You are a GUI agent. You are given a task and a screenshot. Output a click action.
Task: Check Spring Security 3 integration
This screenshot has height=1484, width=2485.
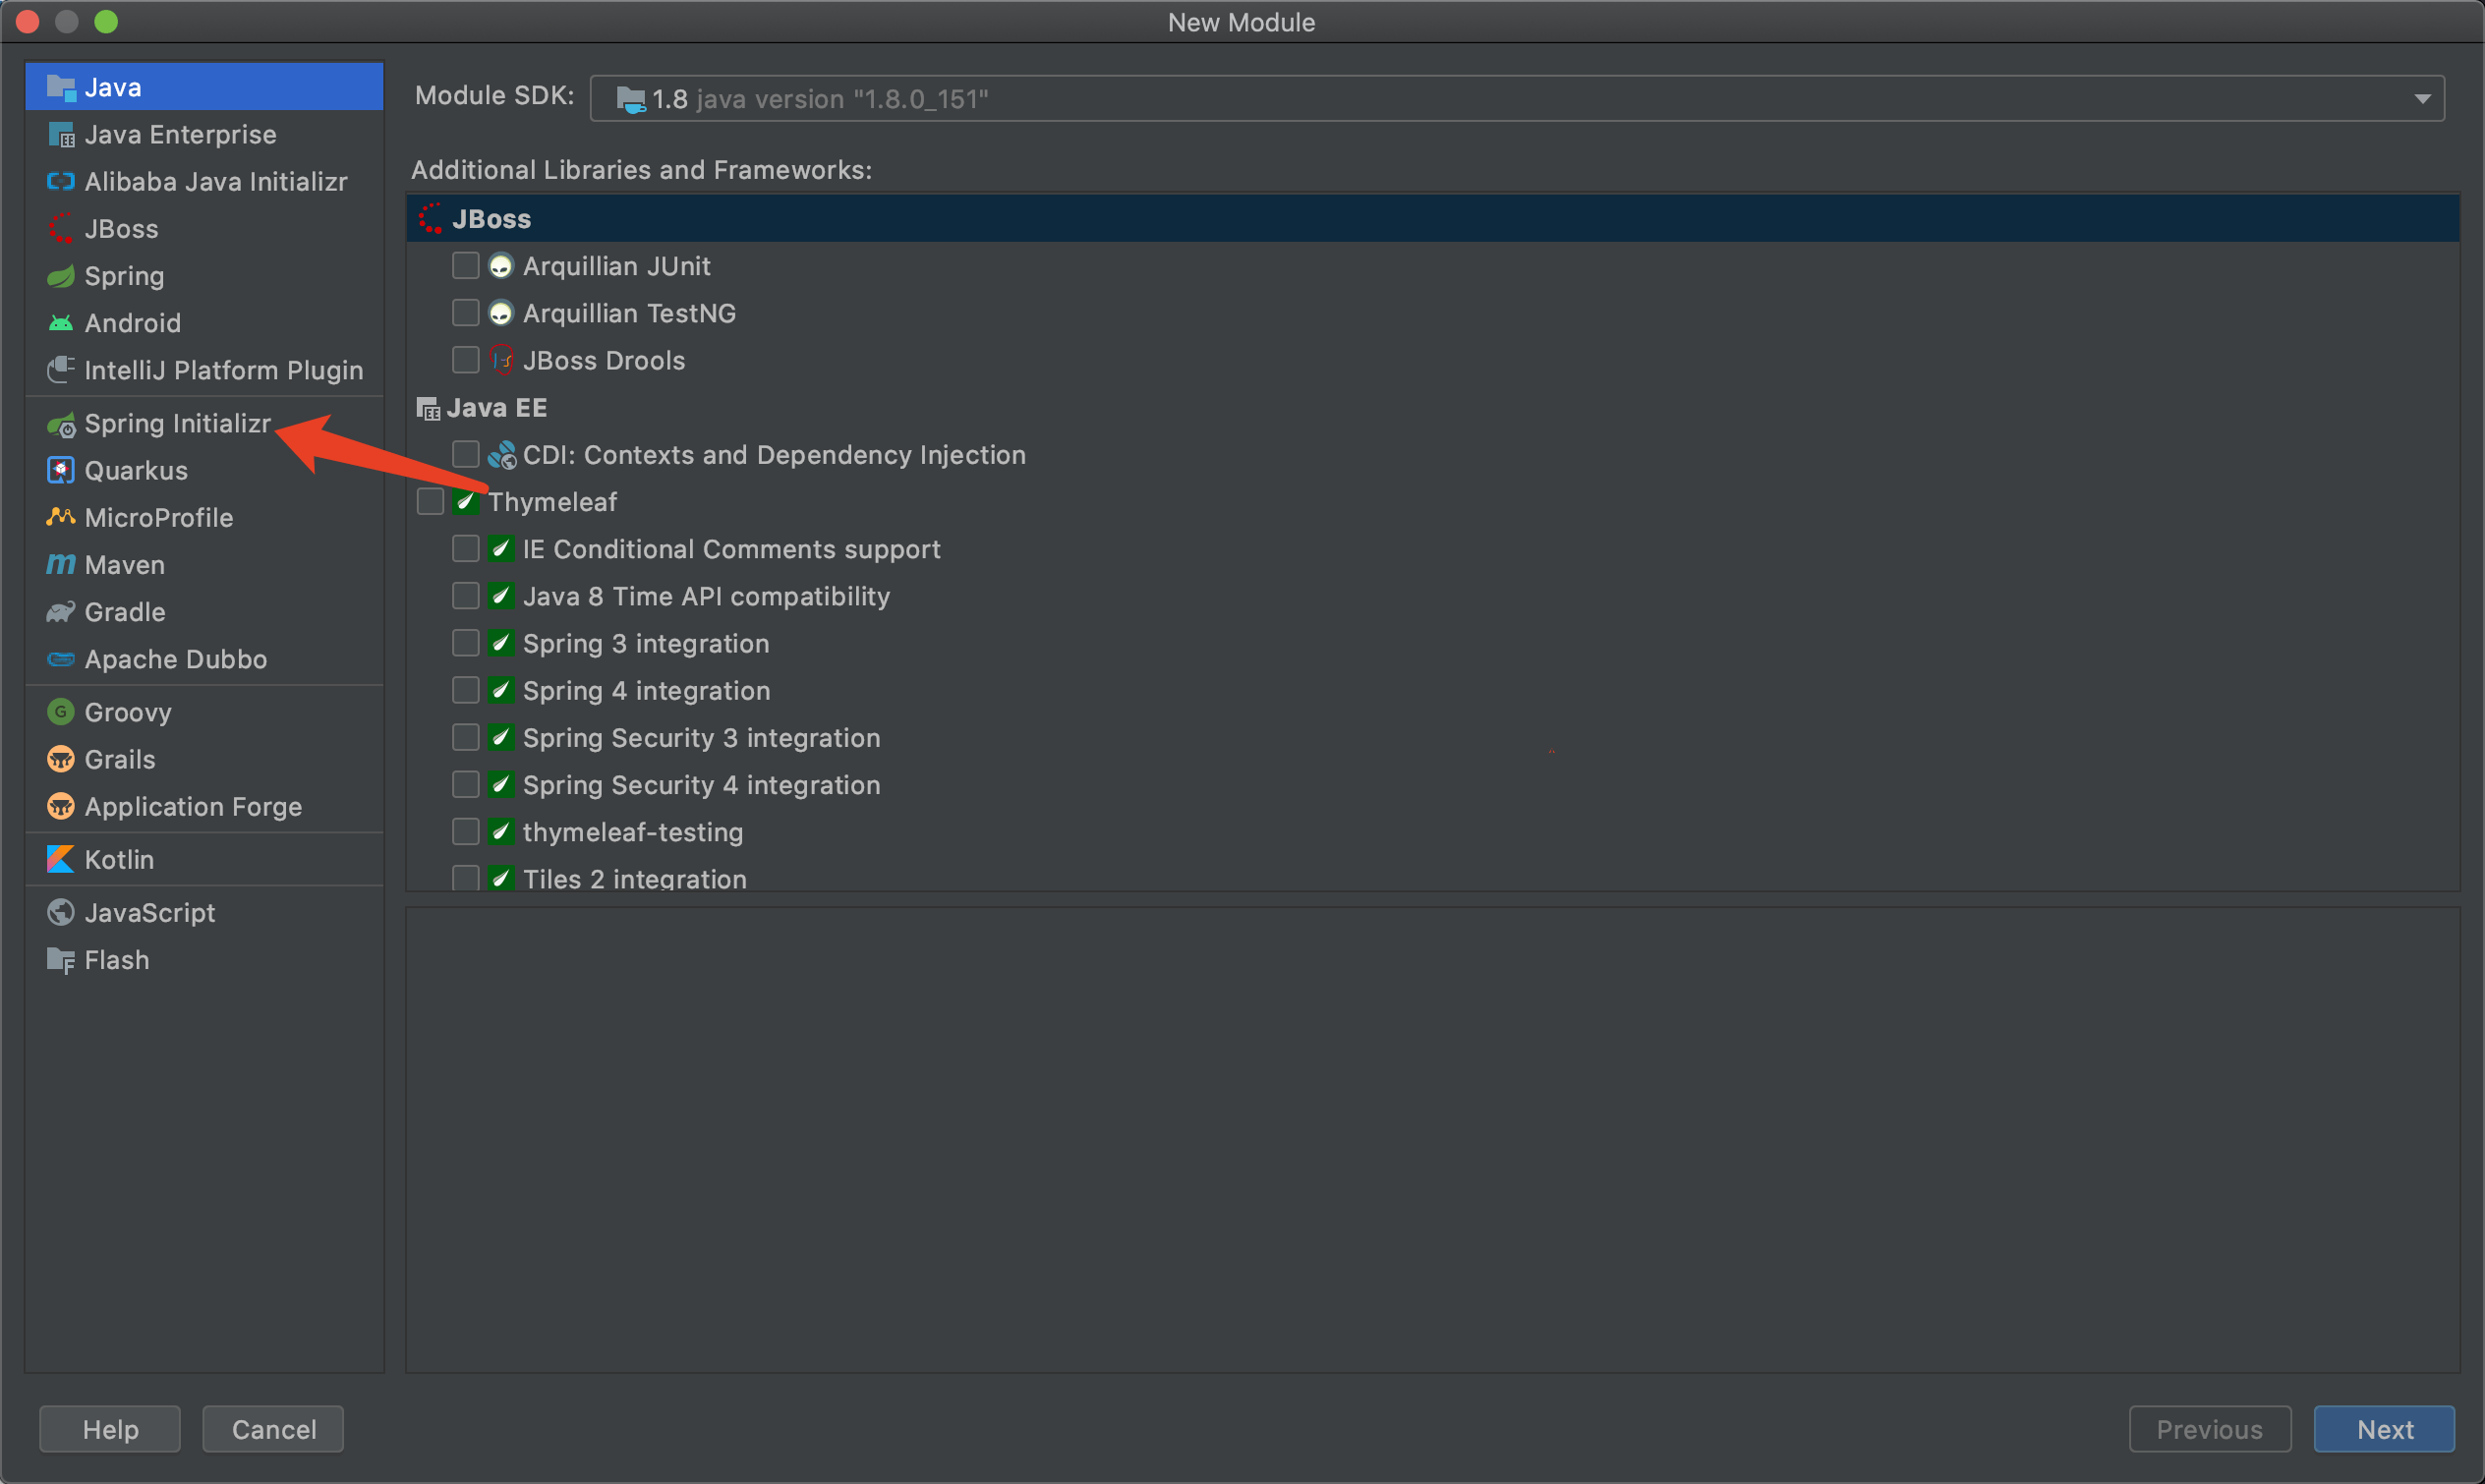click(x=466, y=738)
